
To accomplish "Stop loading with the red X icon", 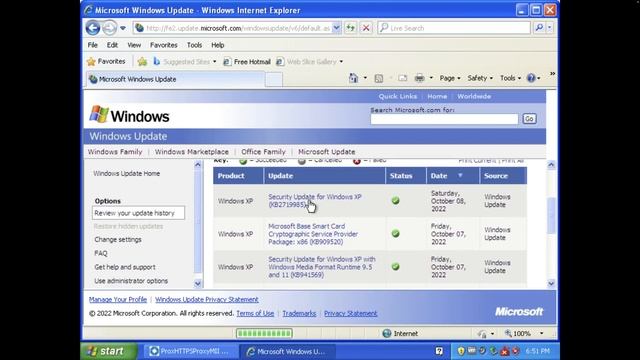I will tap(366, 28).
